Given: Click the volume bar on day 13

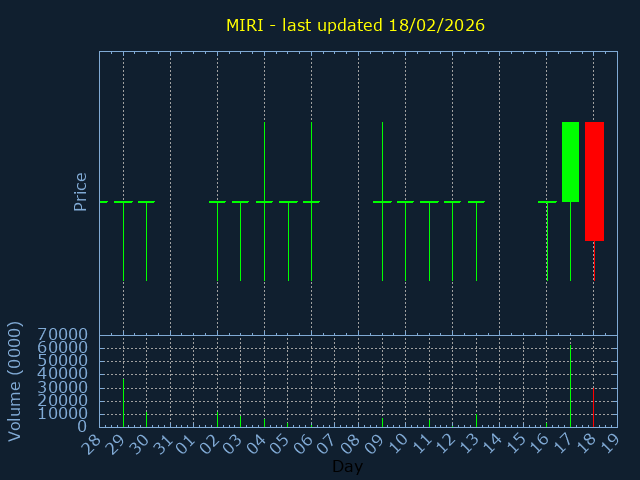Looking at the screenshot, I should pyautogui.click(x=476, y=420).
